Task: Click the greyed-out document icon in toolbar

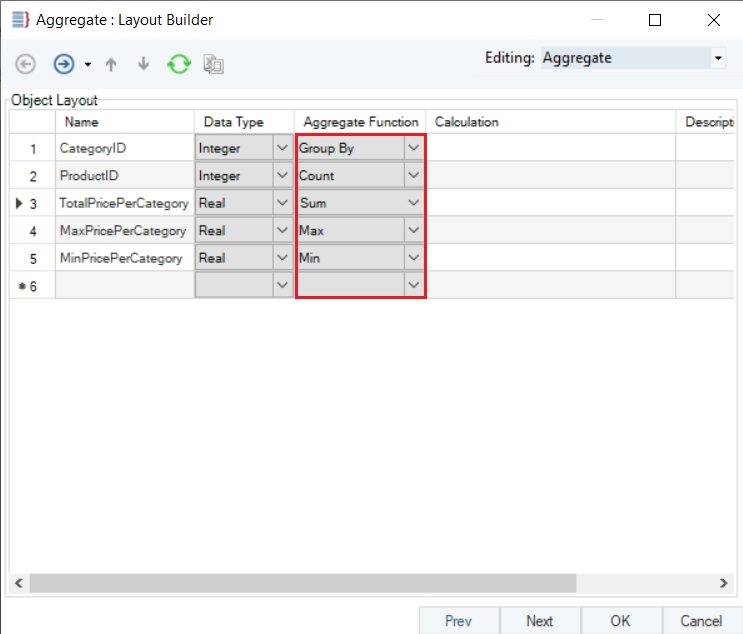Action: coord(213,64)
